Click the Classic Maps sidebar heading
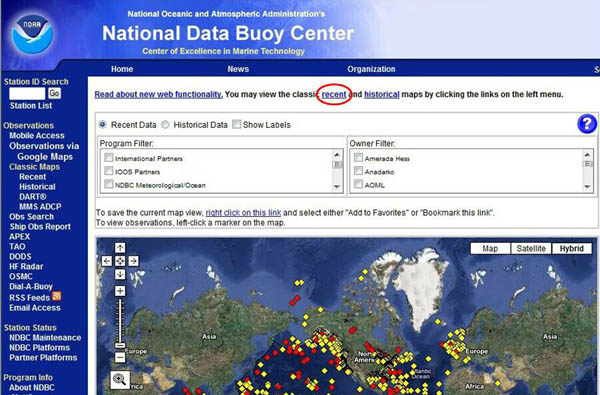This screenshot has width=600, height=395. [34, 167]
